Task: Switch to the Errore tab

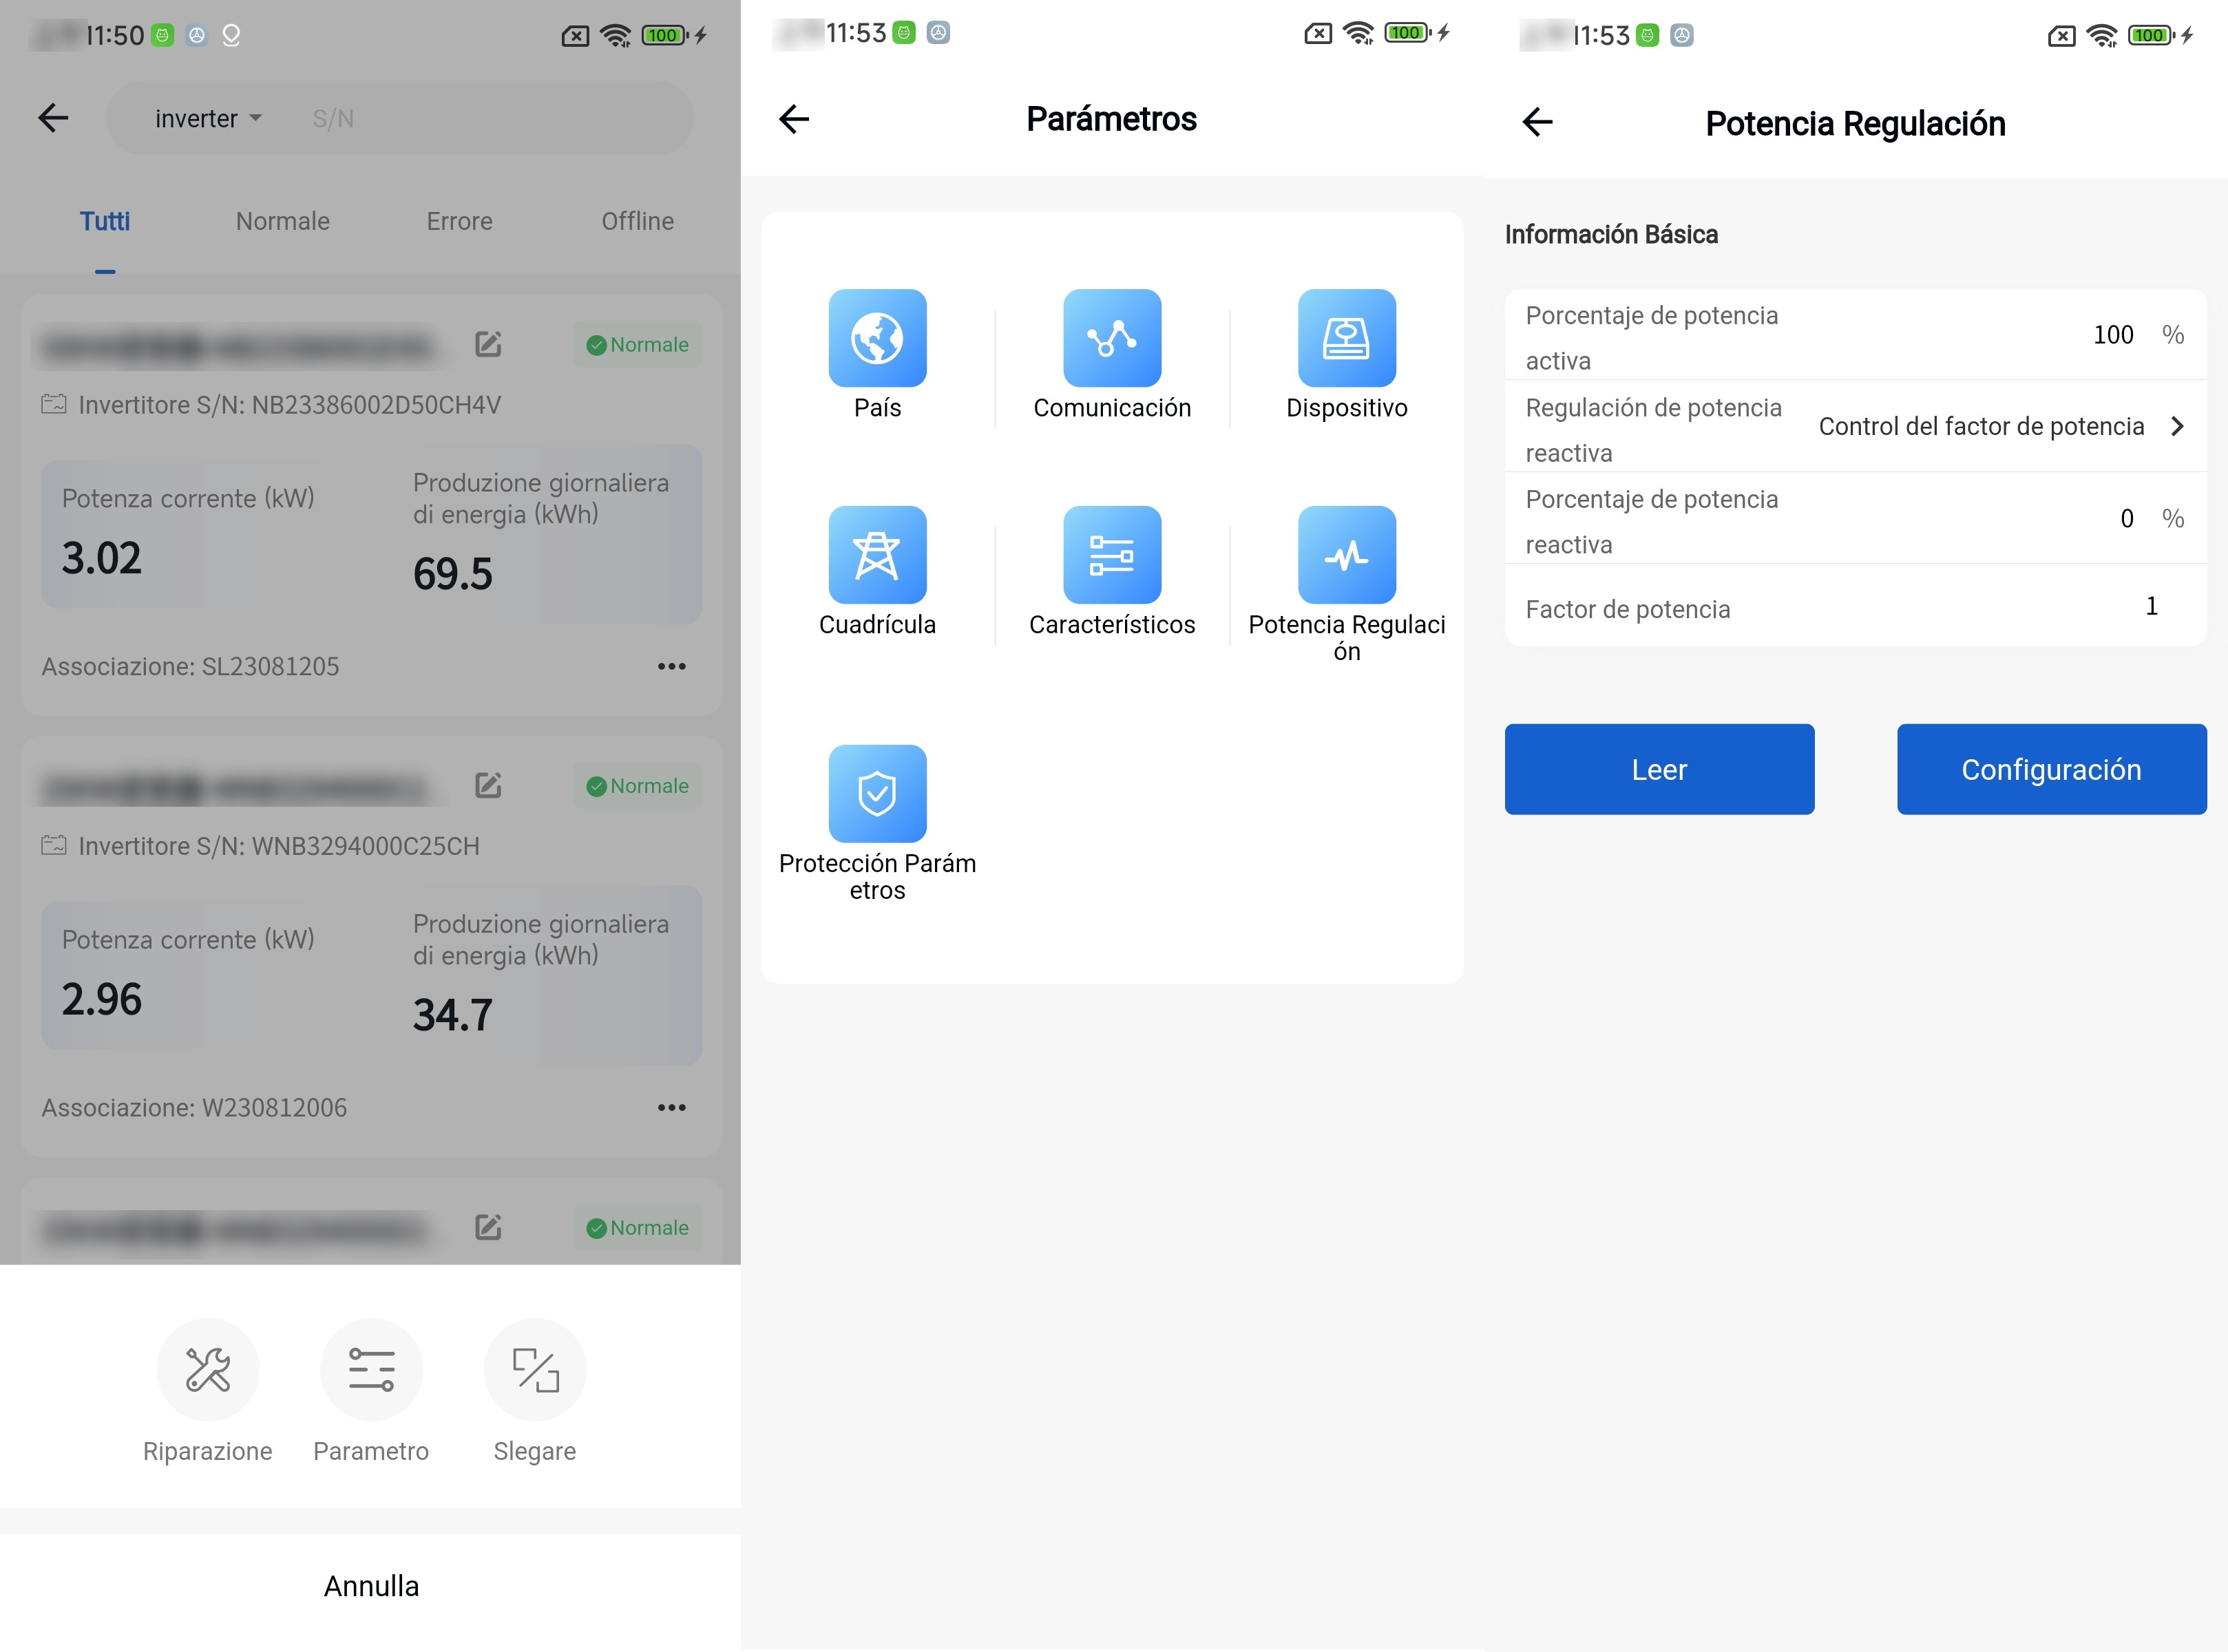Action: [x=459, y=221]
